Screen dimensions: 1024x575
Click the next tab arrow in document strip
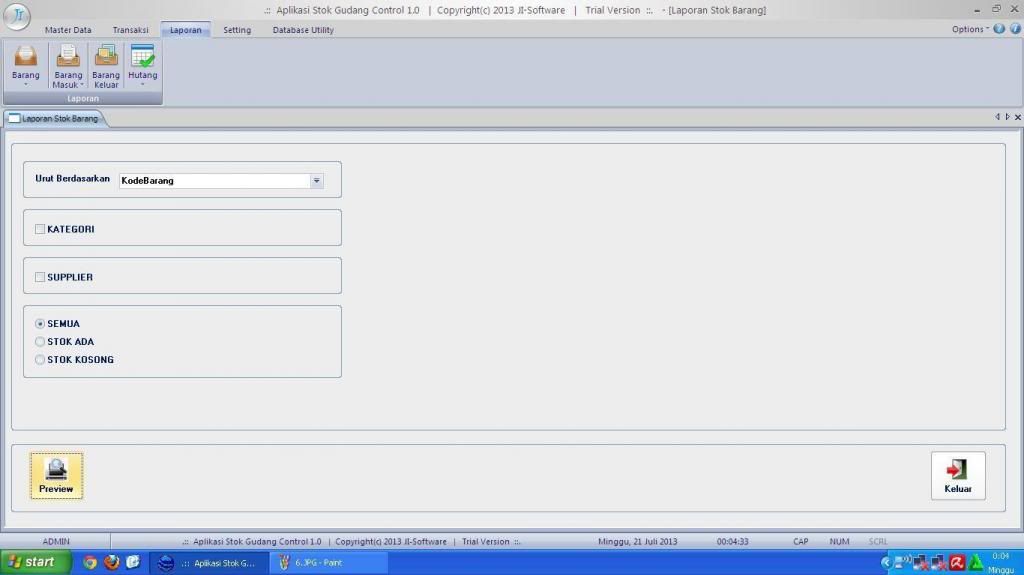1007,117
